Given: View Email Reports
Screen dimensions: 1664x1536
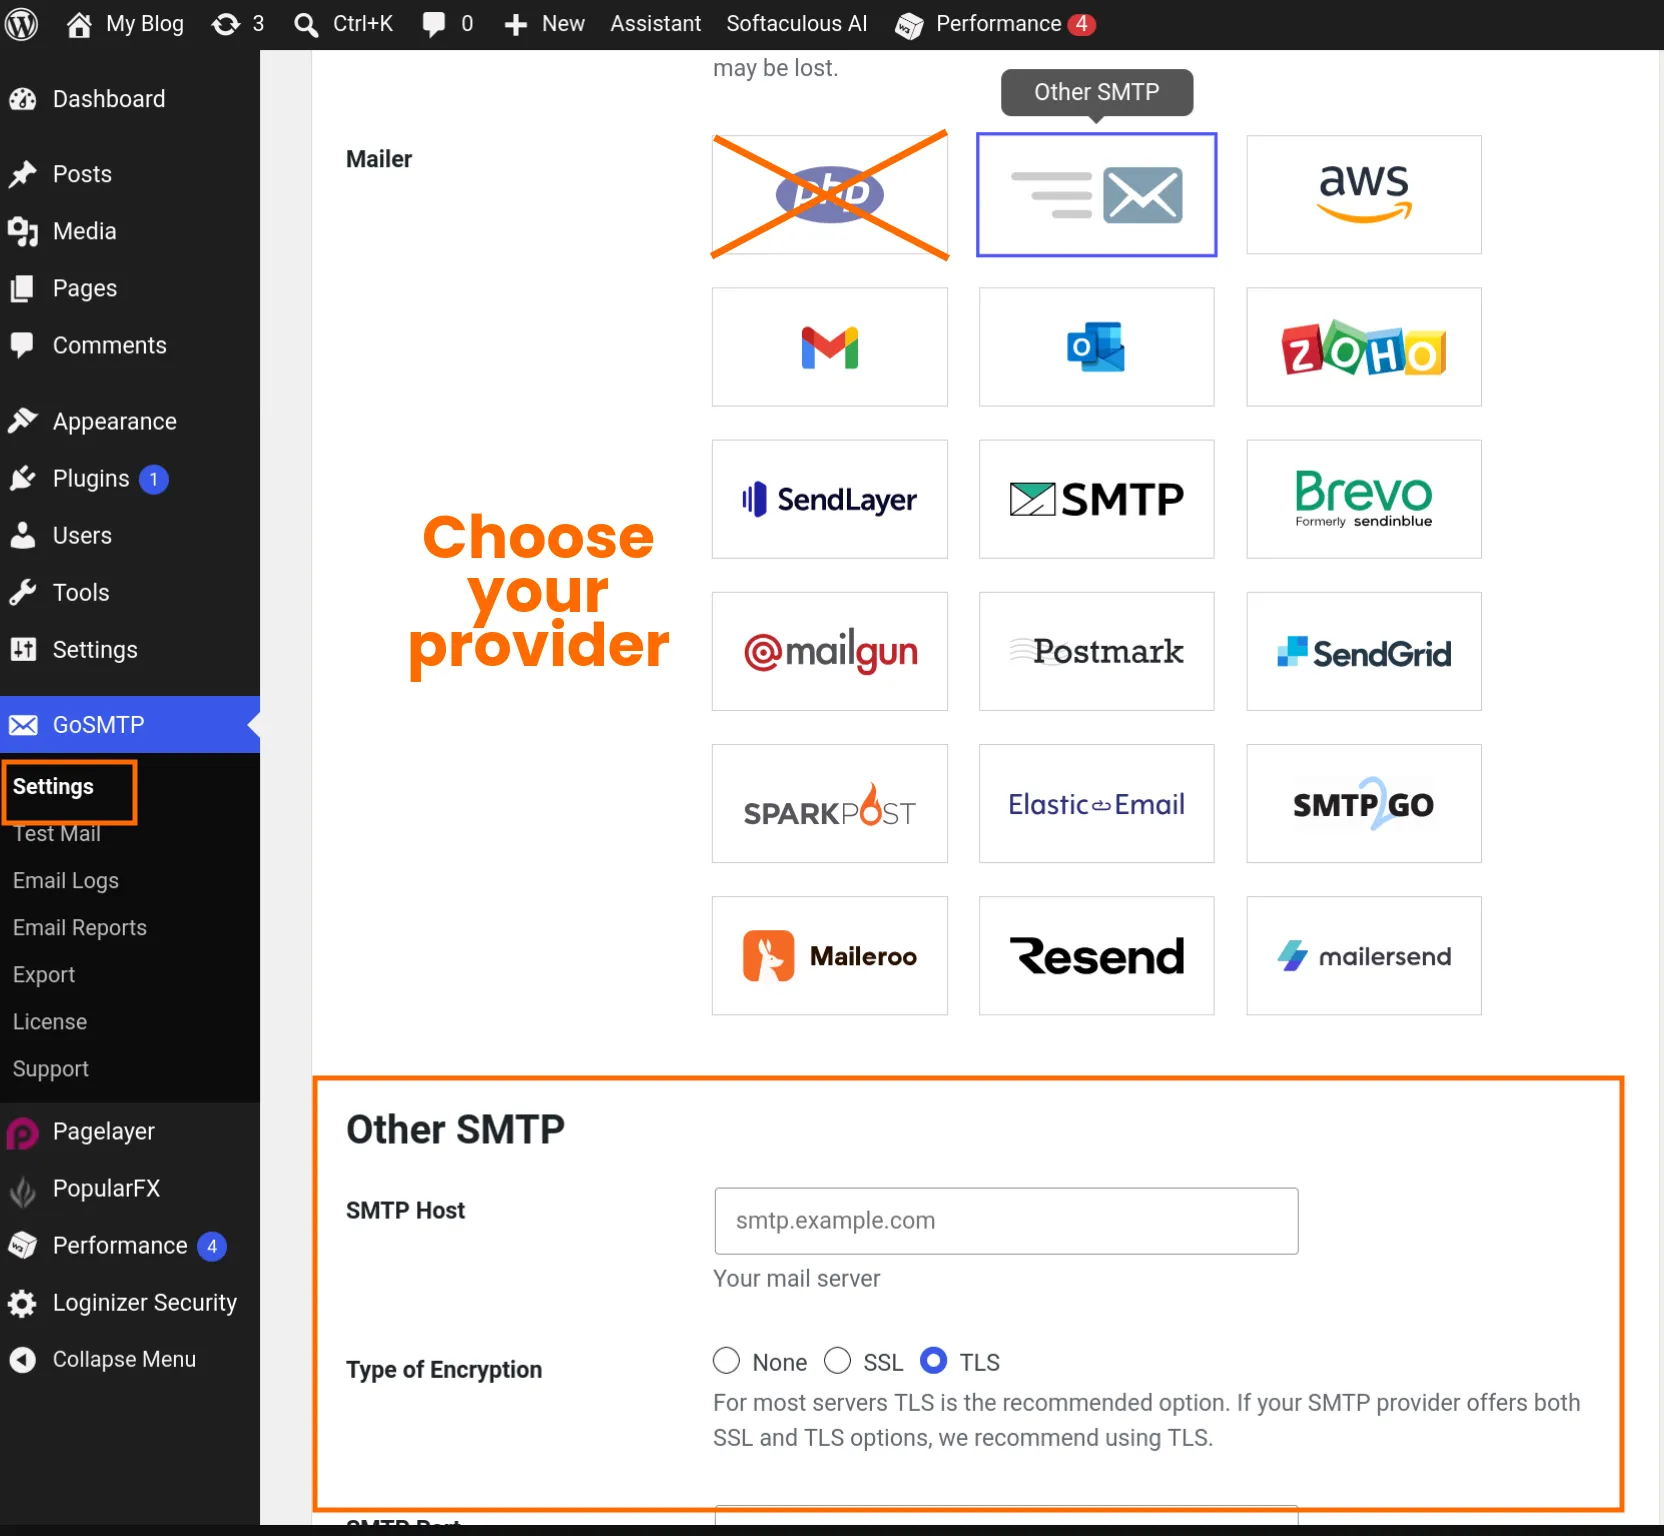Looking at the screenshot, I should [80, 928].
